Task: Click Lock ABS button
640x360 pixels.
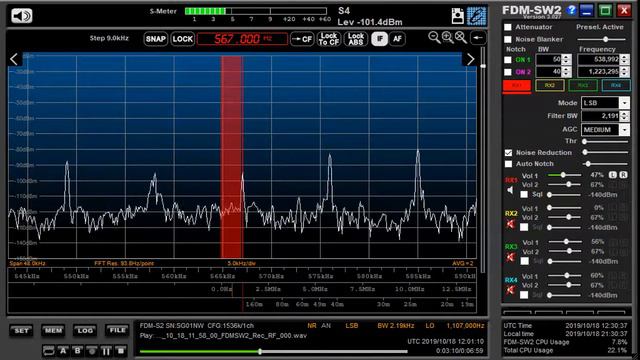Action: tap(356, 39)
